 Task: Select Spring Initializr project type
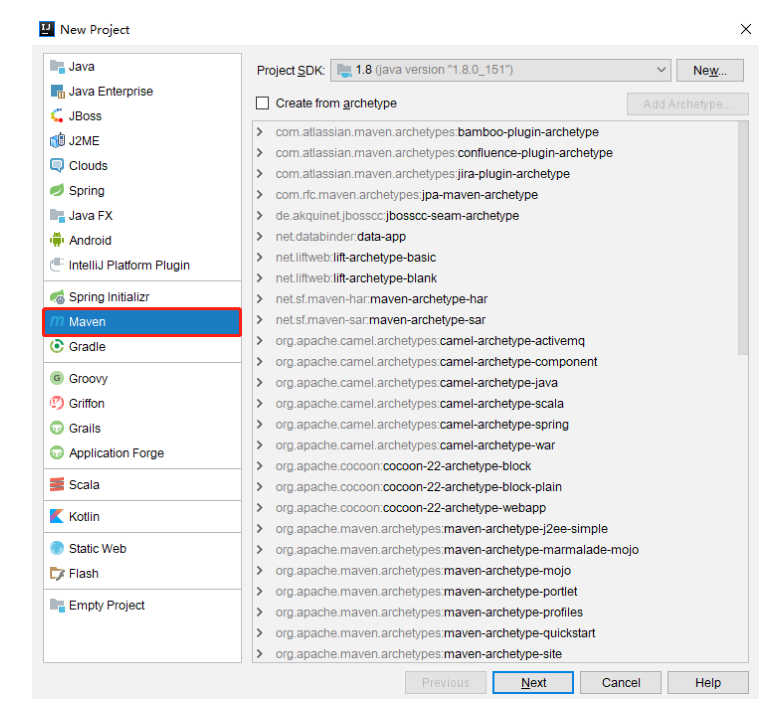(142, 297)
